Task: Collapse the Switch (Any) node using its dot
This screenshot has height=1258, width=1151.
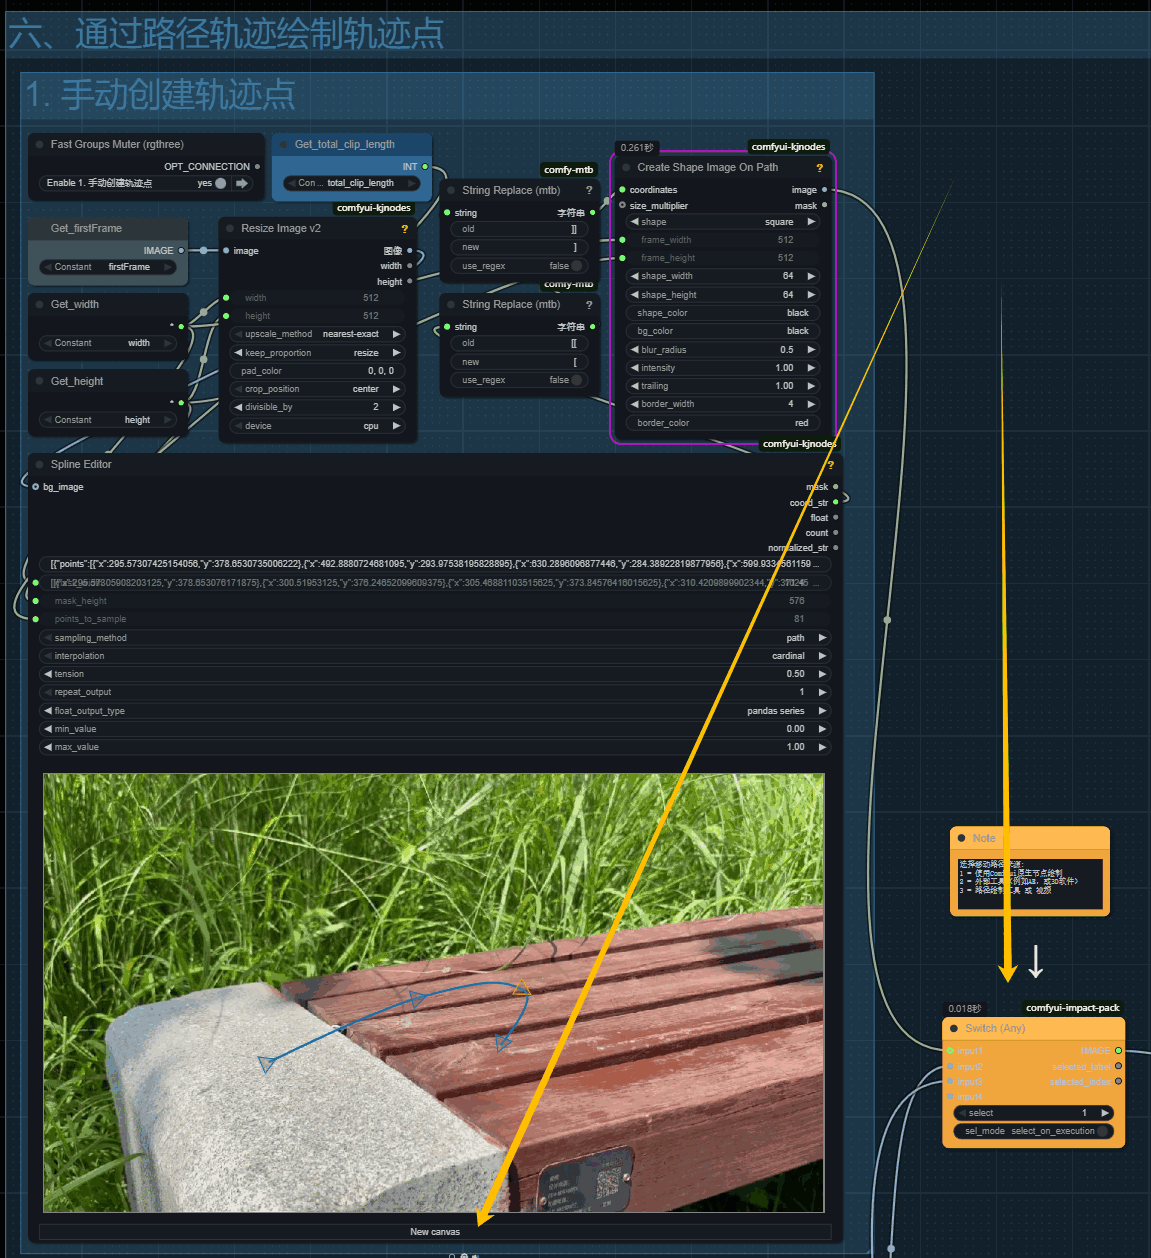Action: (x=954, y=1028)
